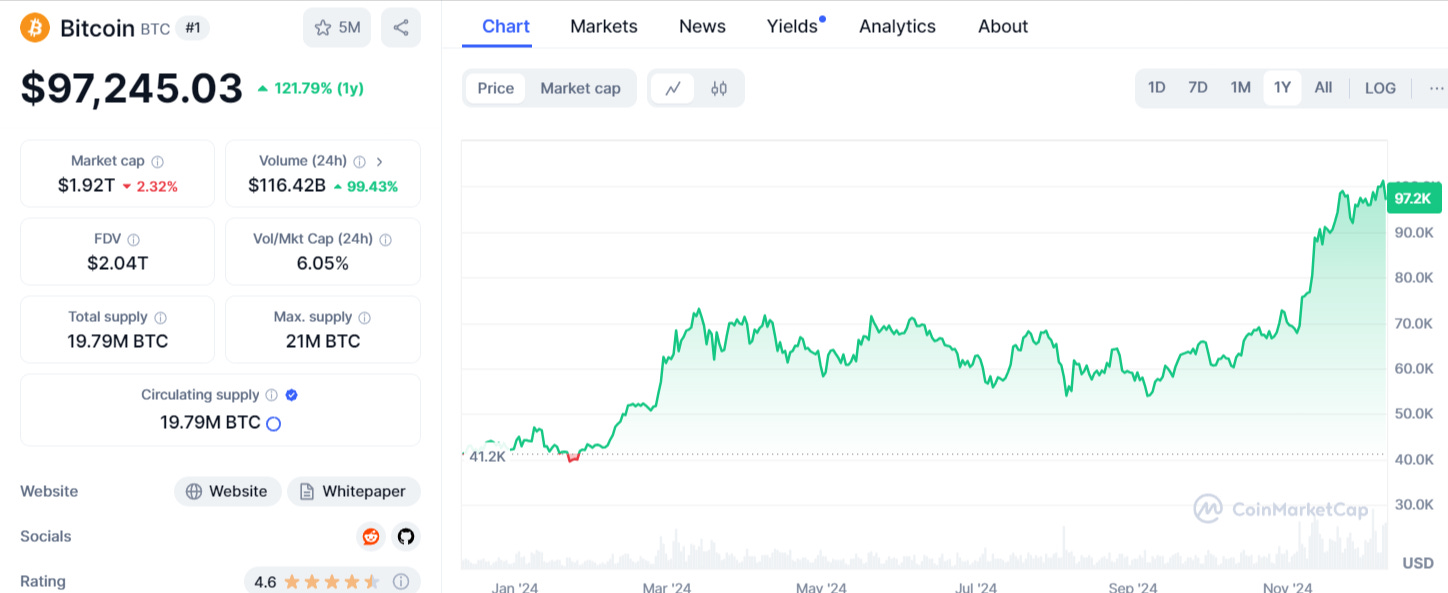The image size is (1448, 593).
Task: Click the $1.92T market cap value
Action: 86,186
